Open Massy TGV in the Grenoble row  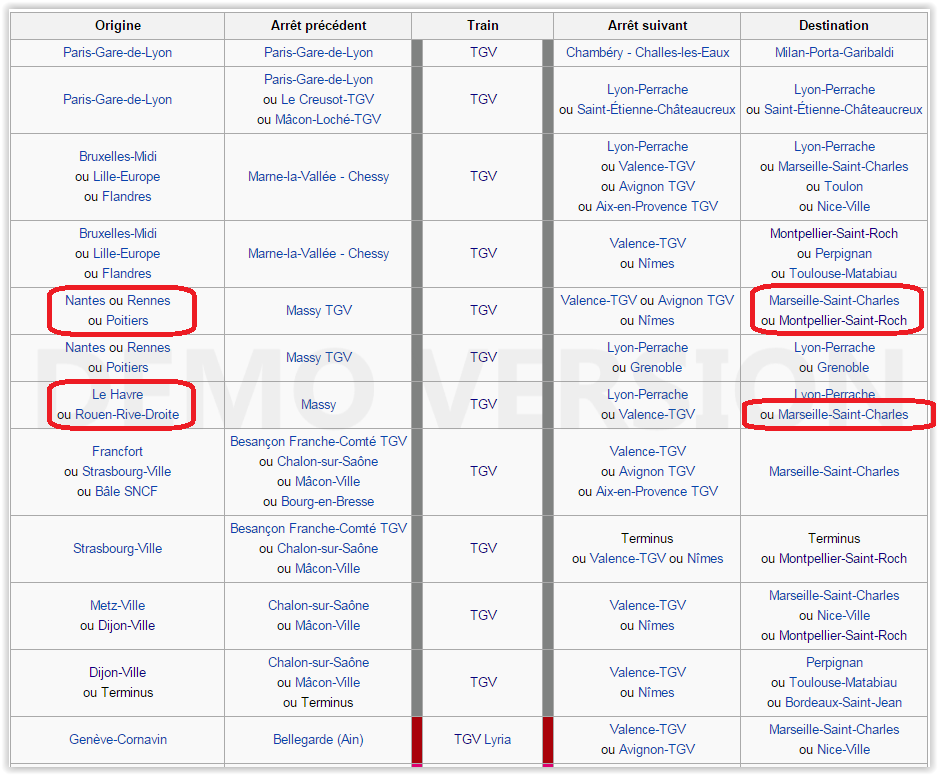coord(318,358)
